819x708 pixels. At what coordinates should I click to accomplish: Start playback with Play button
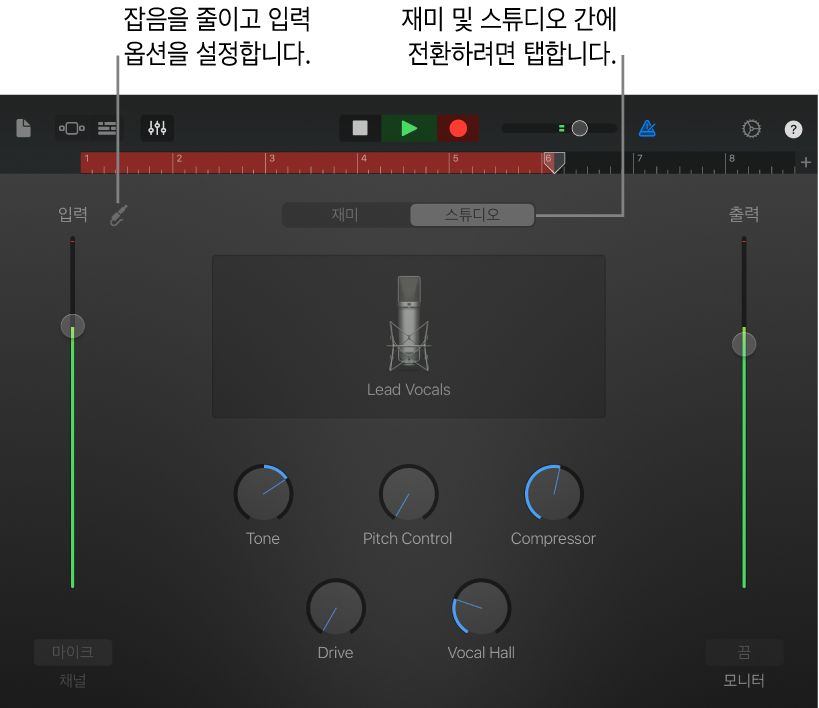409,128
